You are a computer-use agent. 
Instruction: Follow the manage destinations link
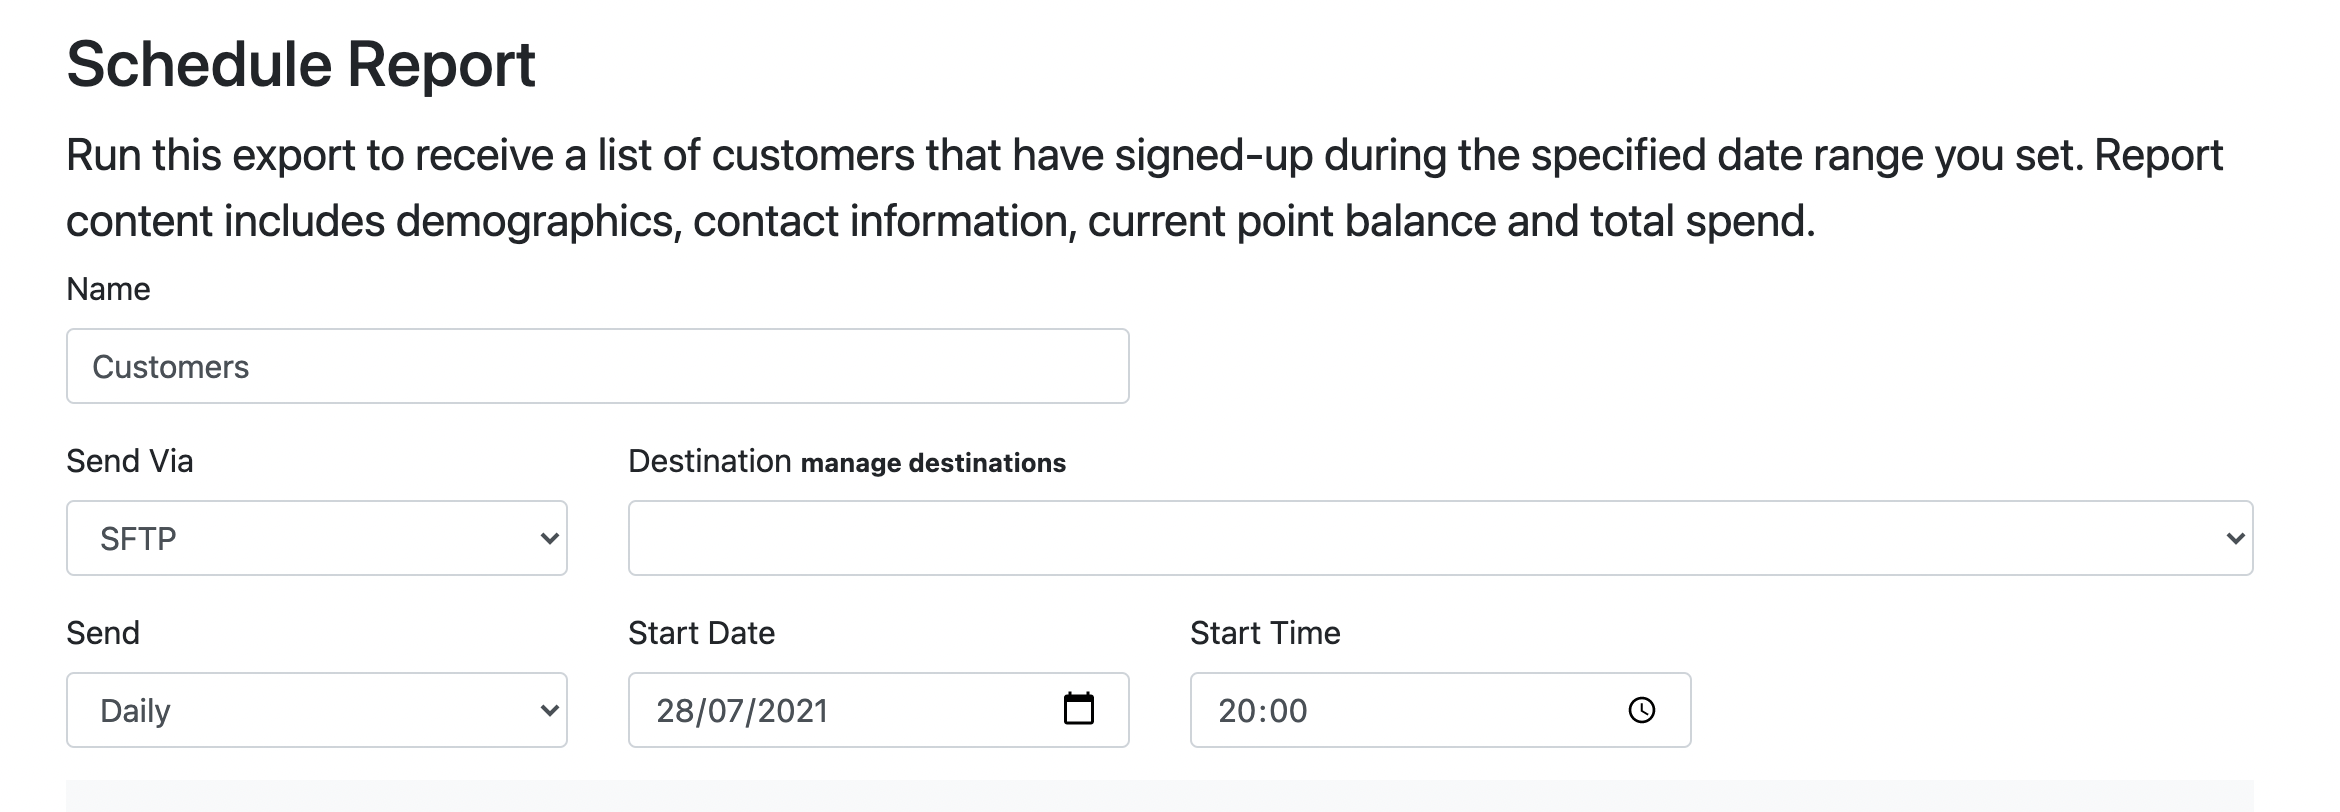[933, 463]
